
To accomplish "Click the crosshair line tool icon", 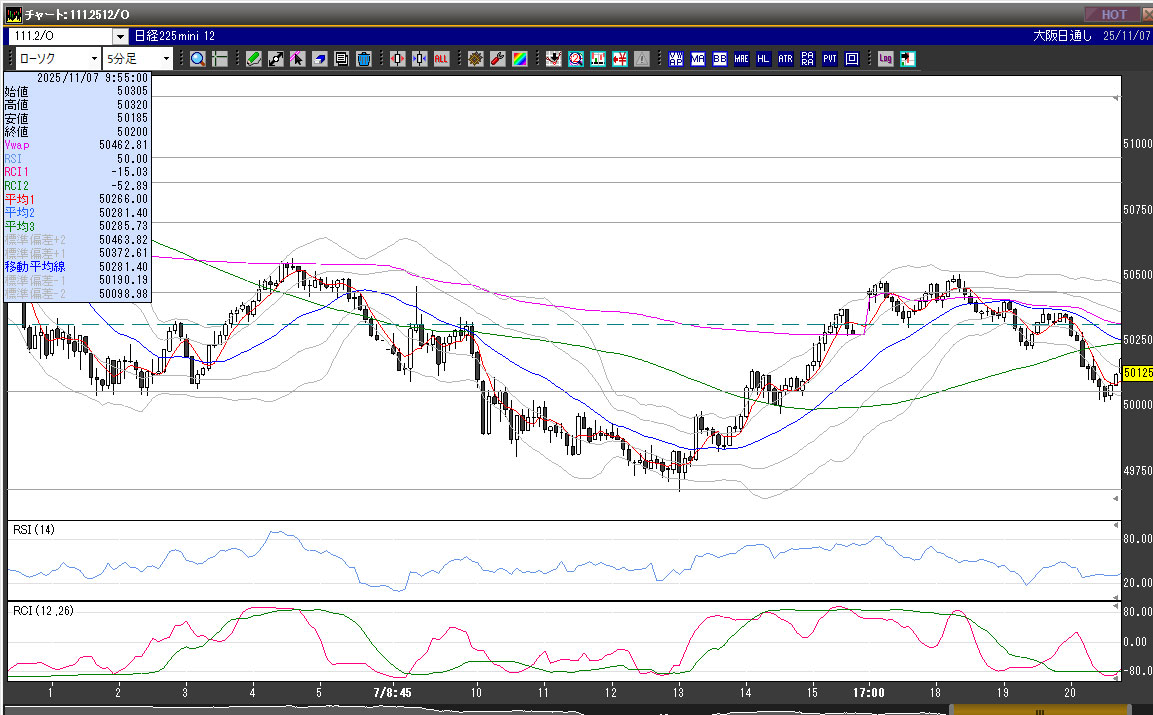I will (219, 59).
